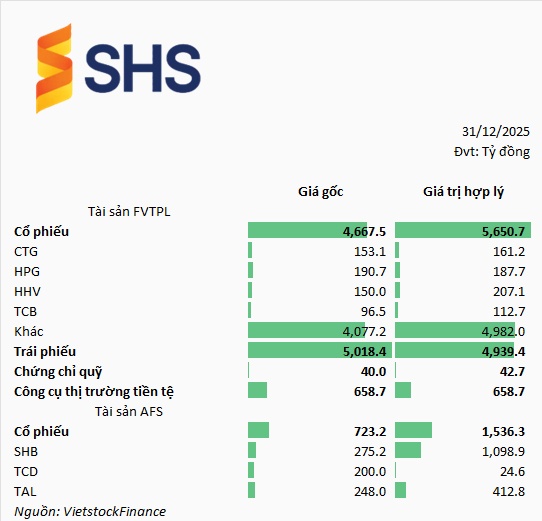Image resolution: width=542 pixels, height=521 pixels.
Task: Click the Nguồn: VietstockFinance source text
Action: (90, 512)
